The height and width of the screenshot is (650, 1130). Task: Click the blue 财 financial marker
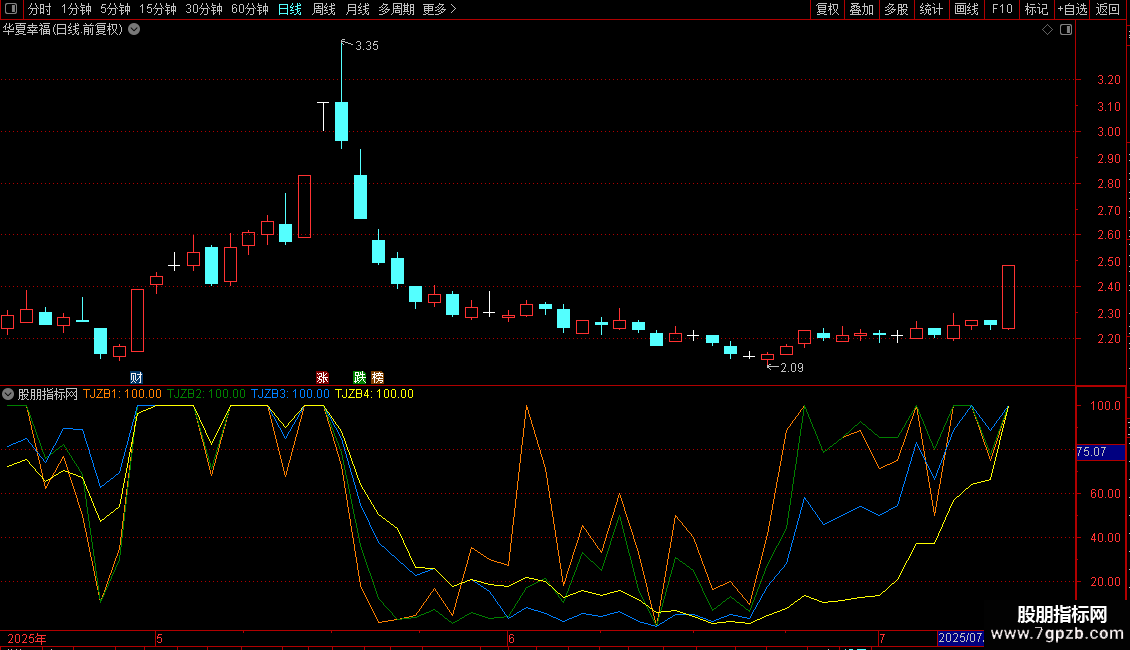pos(137,378)
